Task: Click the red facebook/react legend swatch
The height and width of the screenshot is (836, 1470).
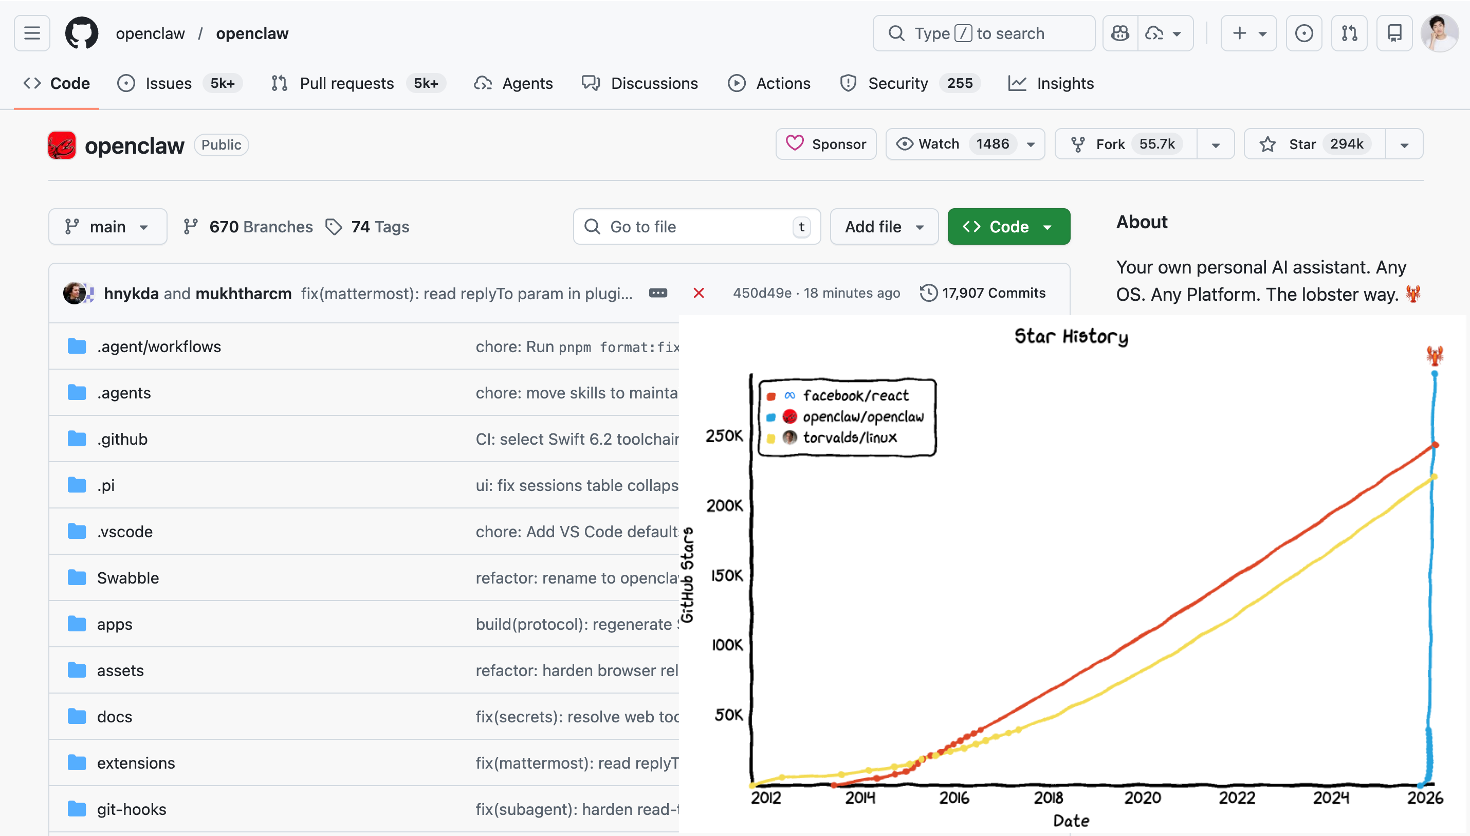Action: pyautogui.click(x=771, y=396)
